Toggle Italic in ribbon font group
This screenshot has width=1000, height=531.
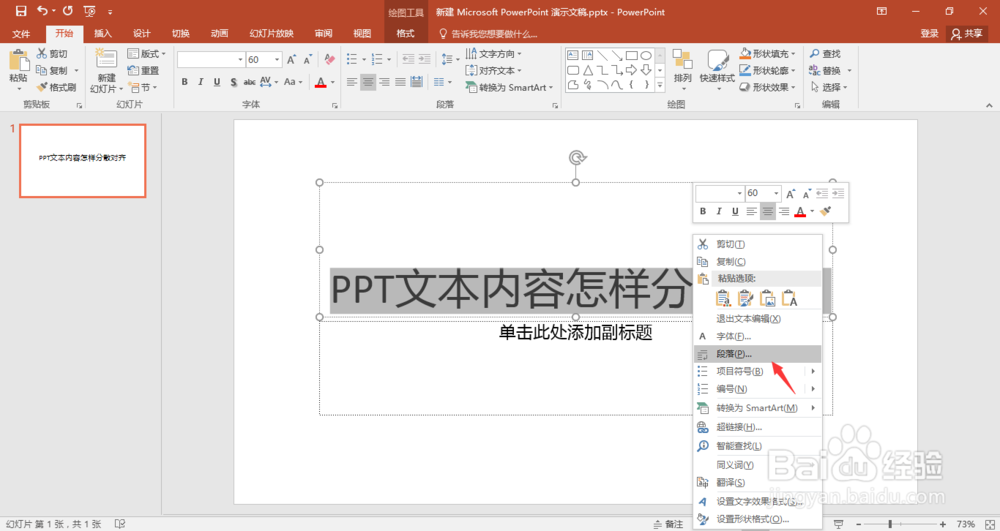(200, 82)
